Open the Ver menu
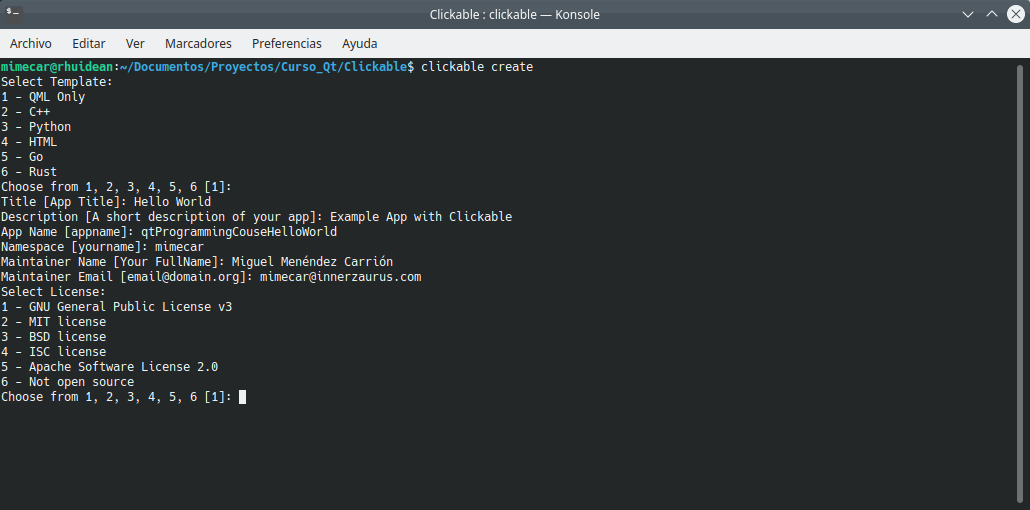Image resolution: width=1030 pixels, height=510 pixels. click(135, 44)
